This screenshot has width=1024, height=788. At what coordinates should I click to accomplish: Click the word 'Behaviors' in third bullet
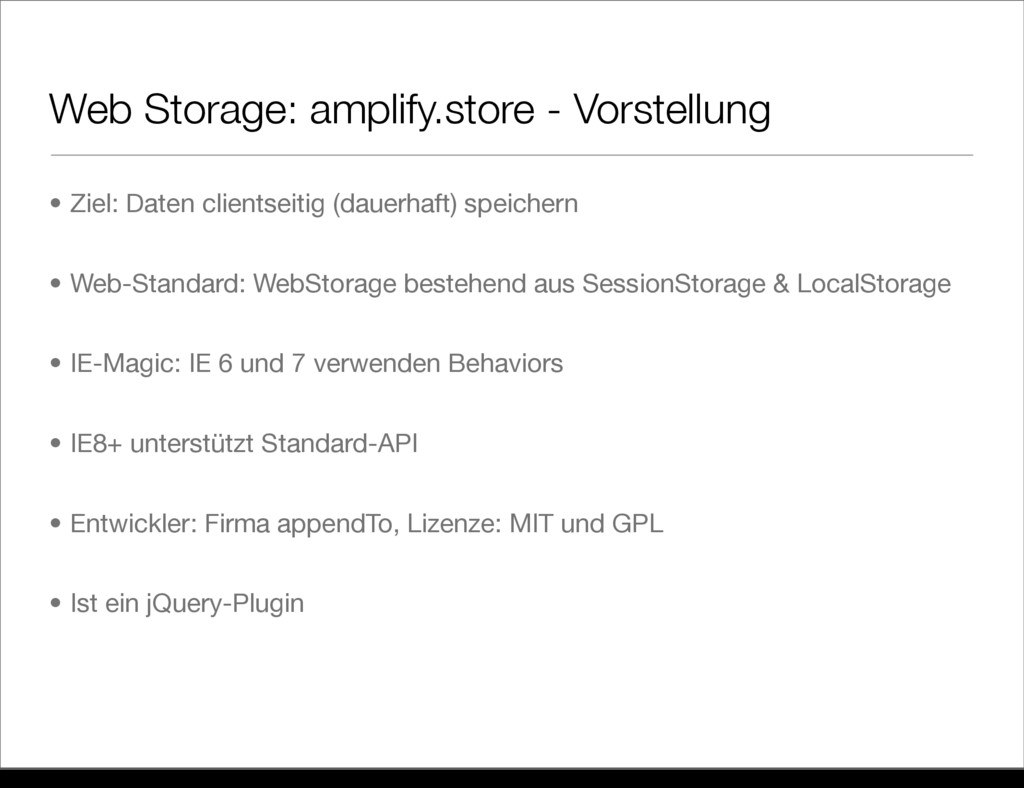(505, 364)
